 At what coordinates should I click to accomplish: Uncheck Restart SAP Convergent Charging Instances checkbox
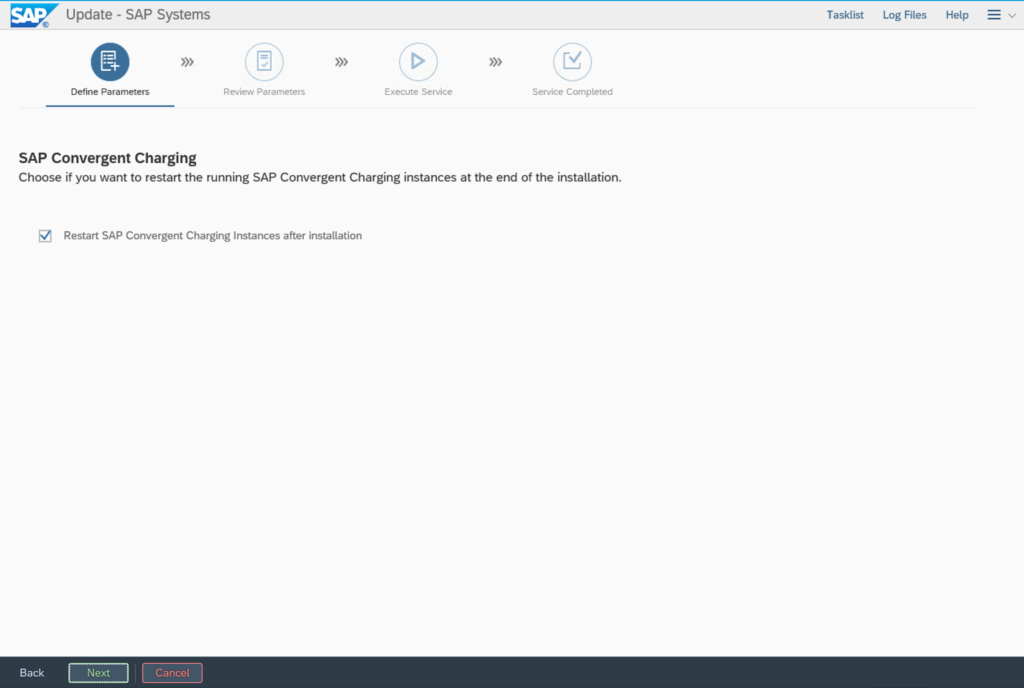click(x=45, y=236)
